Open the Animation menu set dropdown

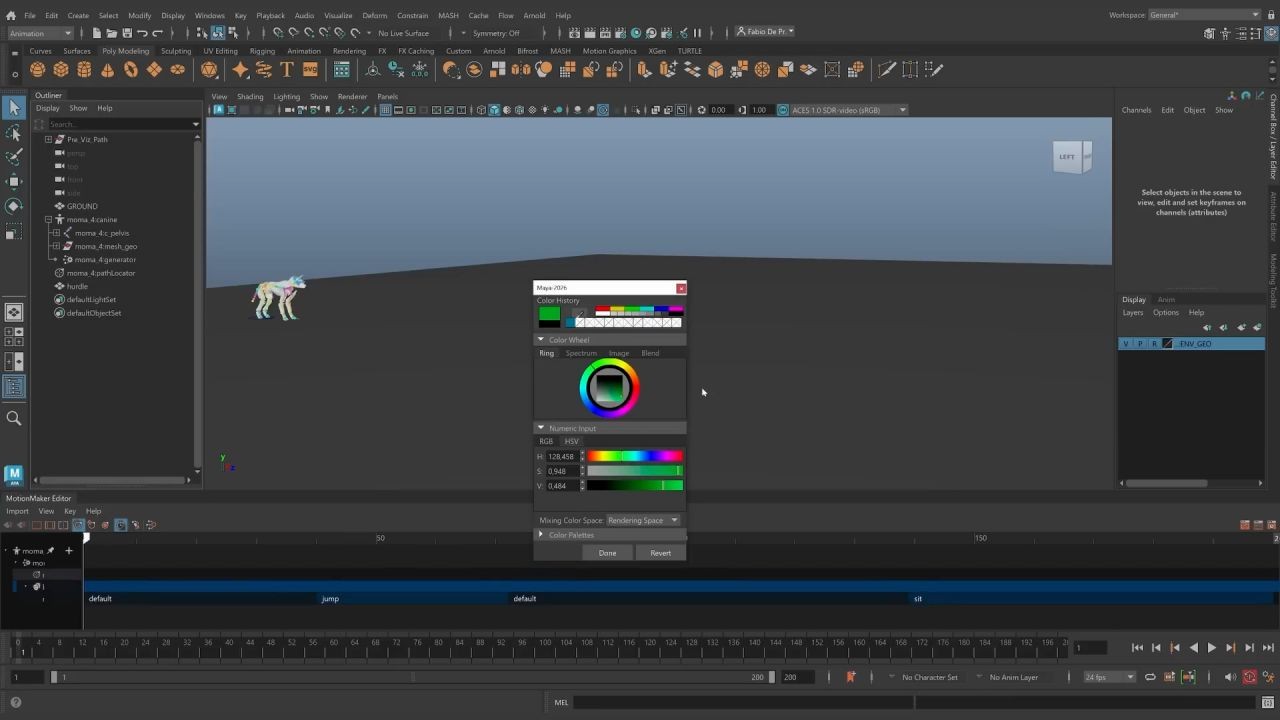[x=40, y=33]
